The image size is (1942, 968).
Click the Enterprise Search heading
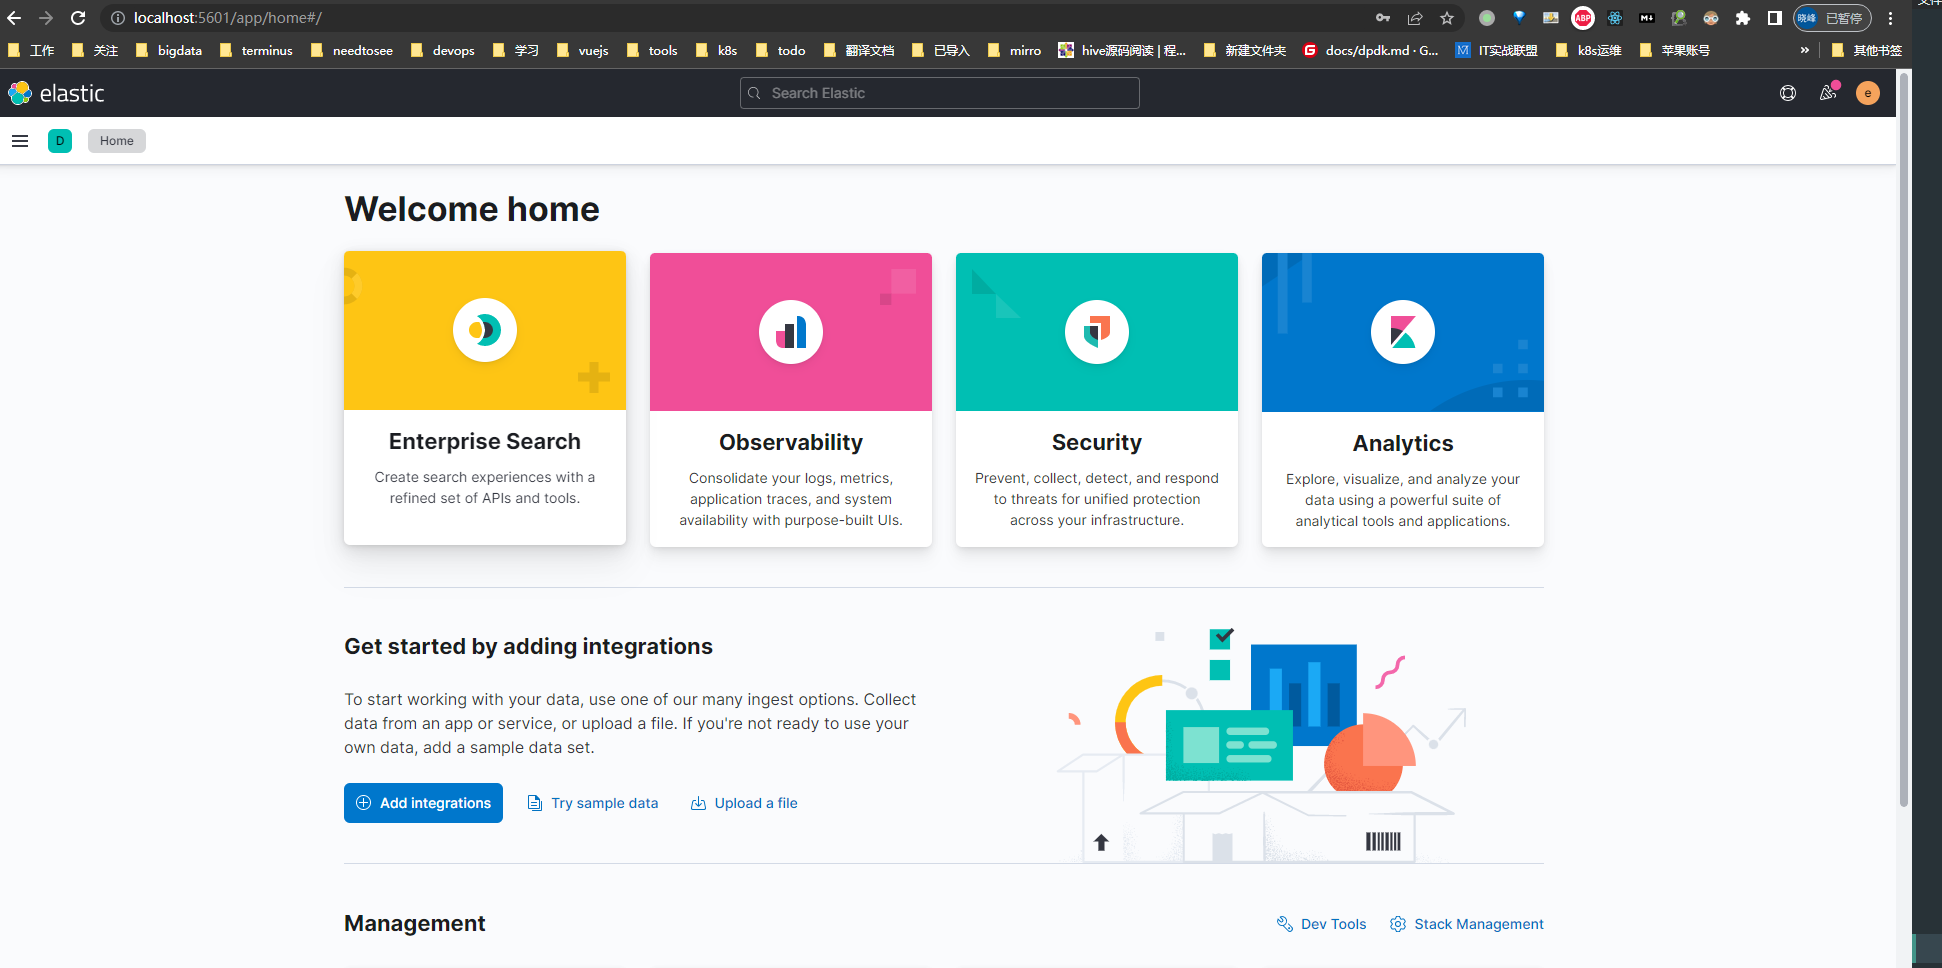coord(485,441)
